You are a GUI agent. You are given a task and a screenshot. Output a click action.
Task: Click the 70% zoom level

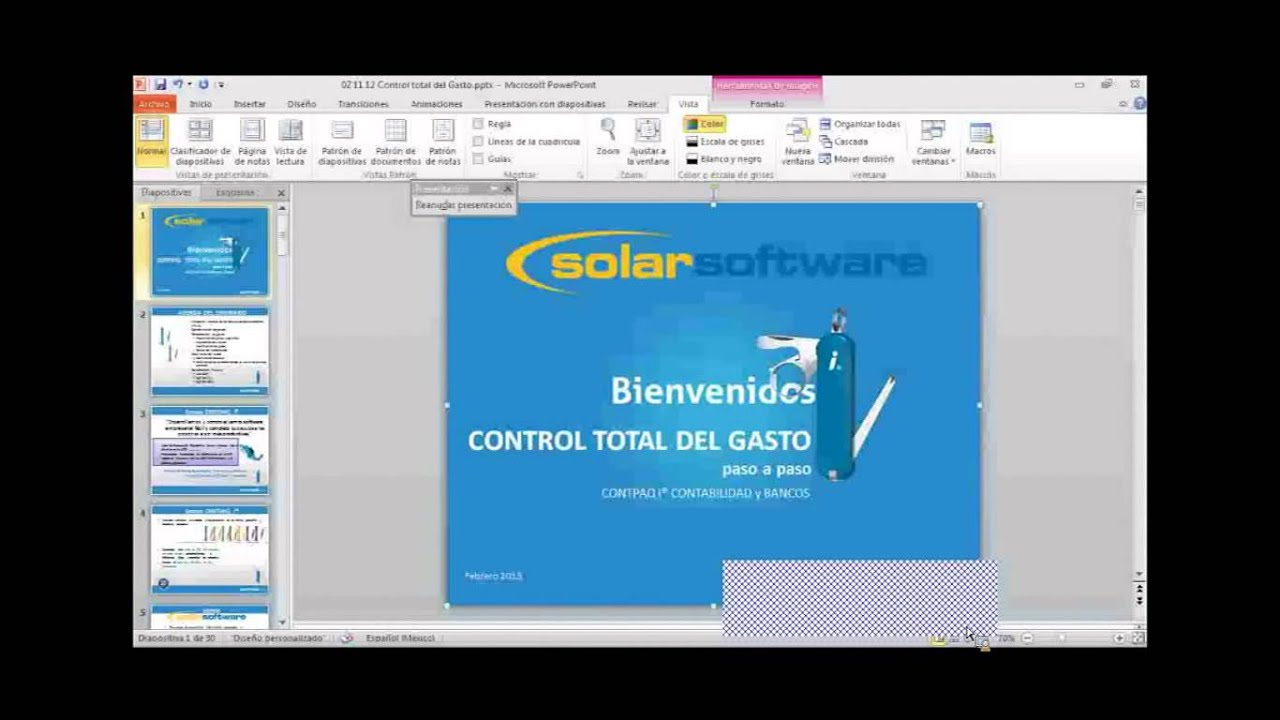click(x=1005, y=638)
